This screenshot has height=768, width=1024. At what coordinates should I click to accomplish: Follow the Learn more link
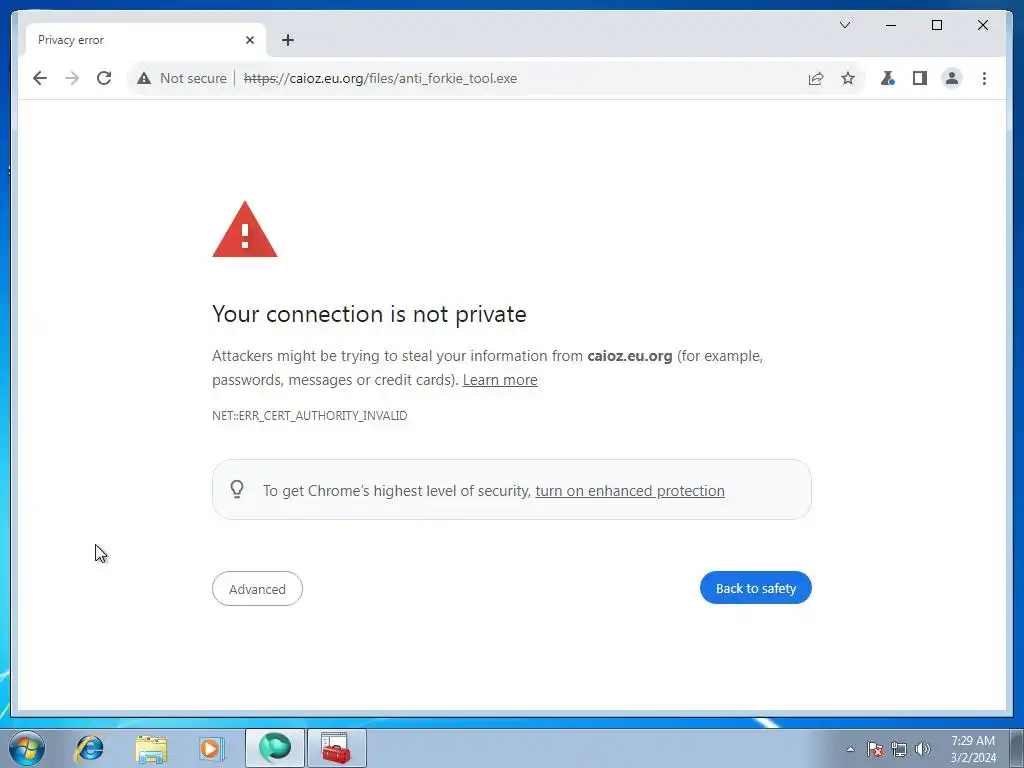pyautogui.click(x=500, y=380)
